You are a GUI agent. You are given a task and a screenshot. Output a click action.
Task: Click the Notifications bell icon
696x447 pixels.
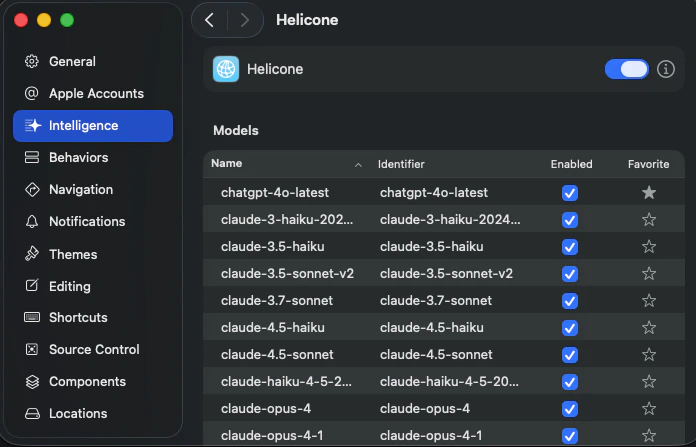(x=32, y=222)
